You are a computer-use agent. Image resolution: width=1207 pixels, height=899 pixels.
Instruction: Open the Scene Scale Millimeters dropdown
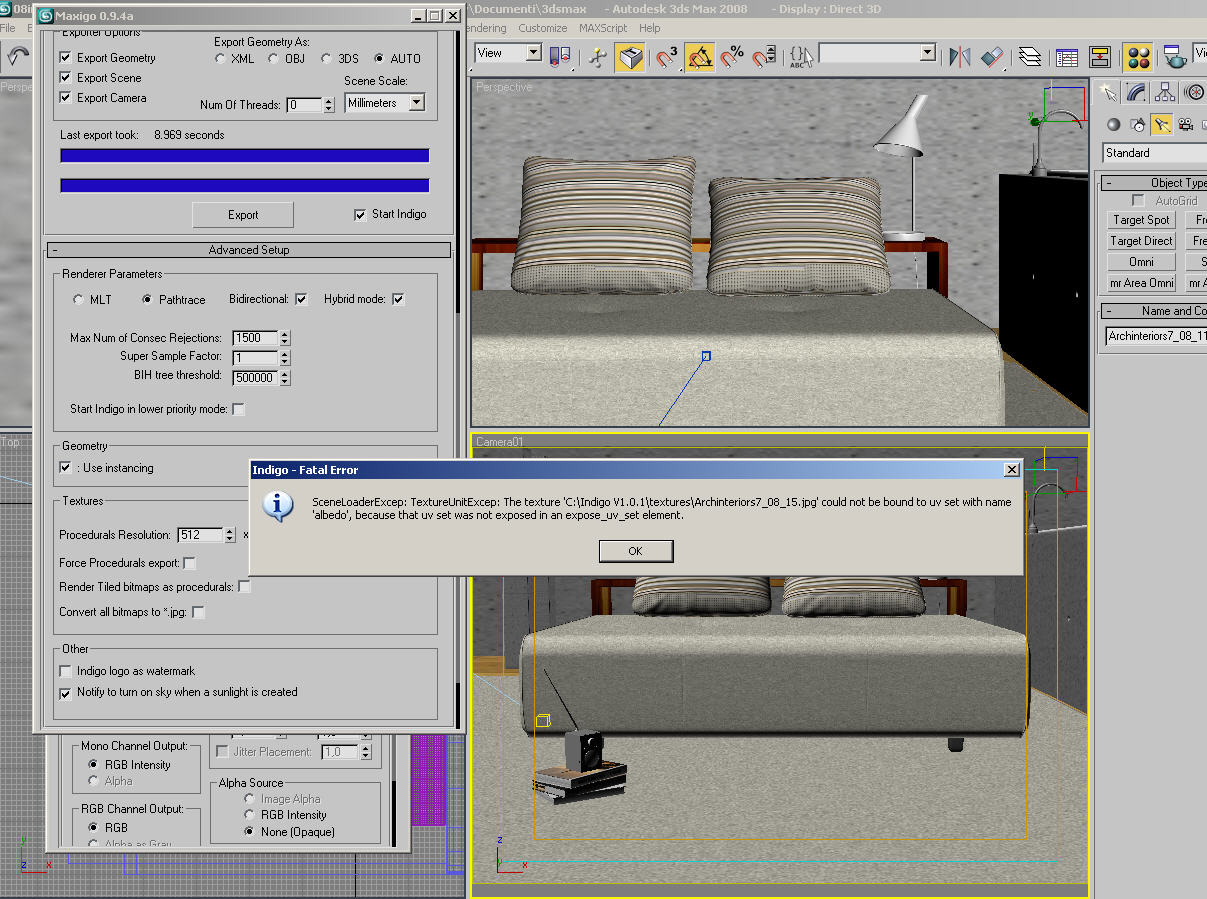385,103
